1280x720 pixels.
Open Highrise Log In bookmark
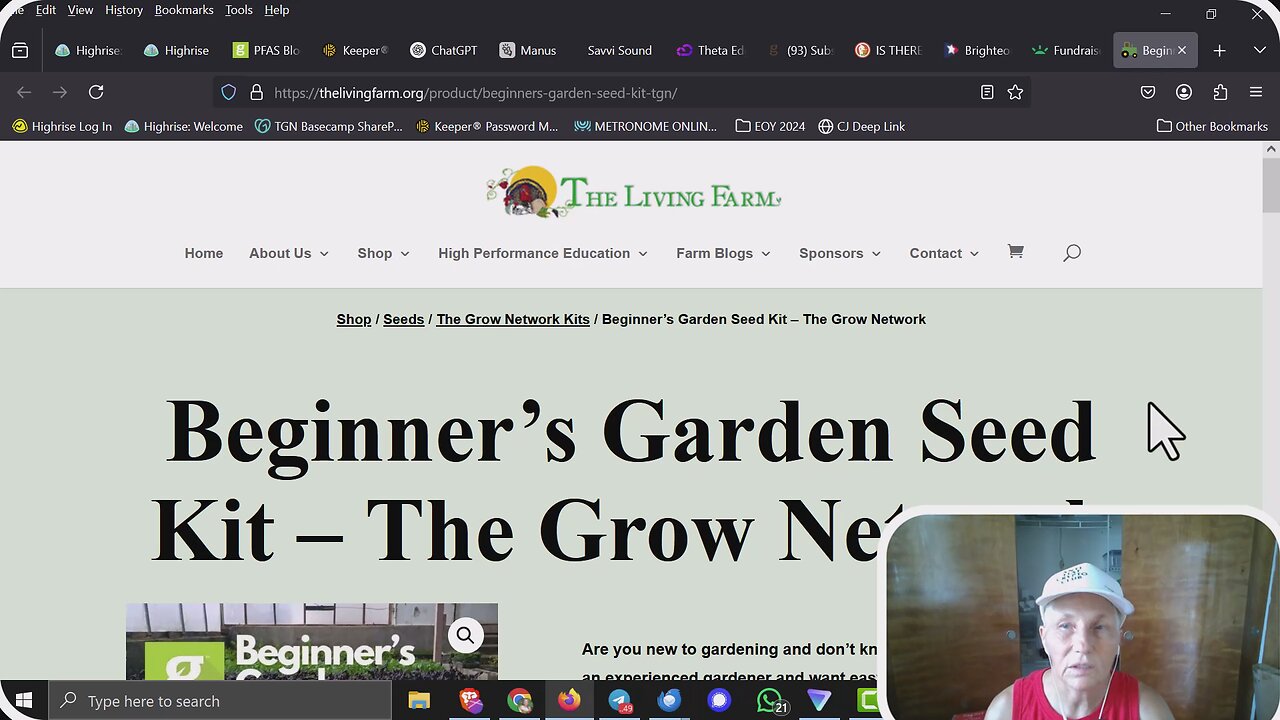62,126
